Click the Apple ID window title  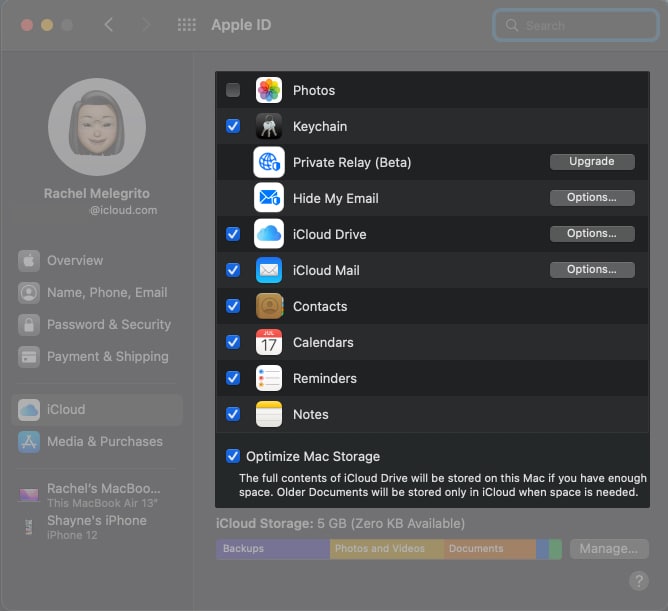pyautogui.click(x=242, y=25)
